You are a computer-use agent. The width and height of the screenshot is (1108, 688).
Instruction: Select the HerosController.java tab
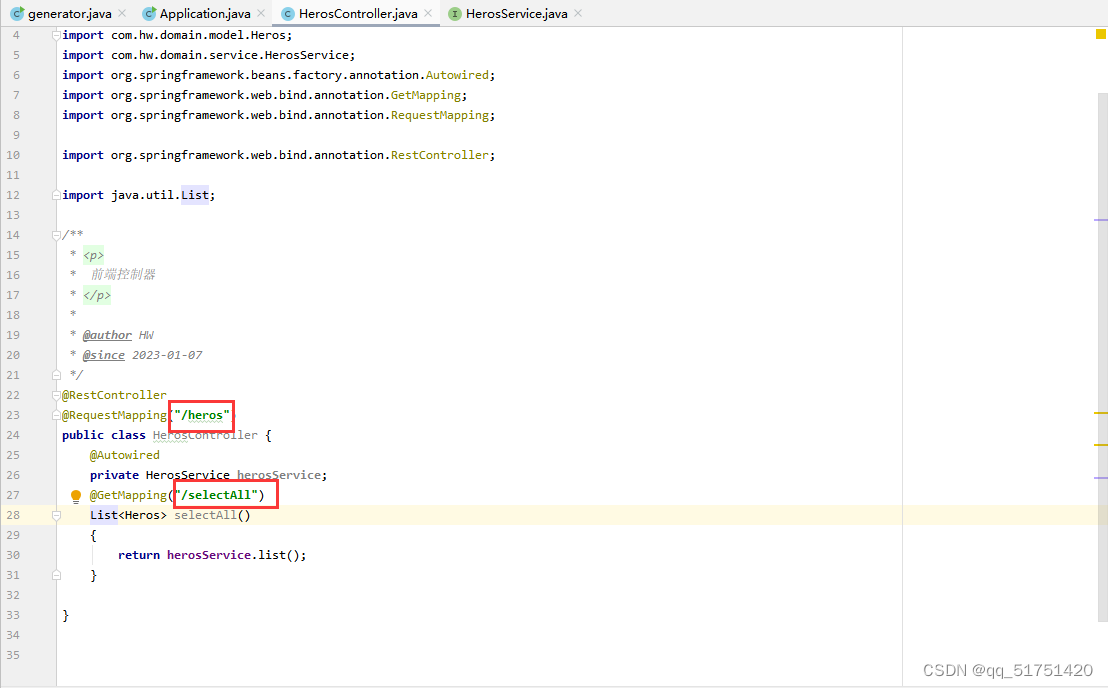[x=358, y=13]
